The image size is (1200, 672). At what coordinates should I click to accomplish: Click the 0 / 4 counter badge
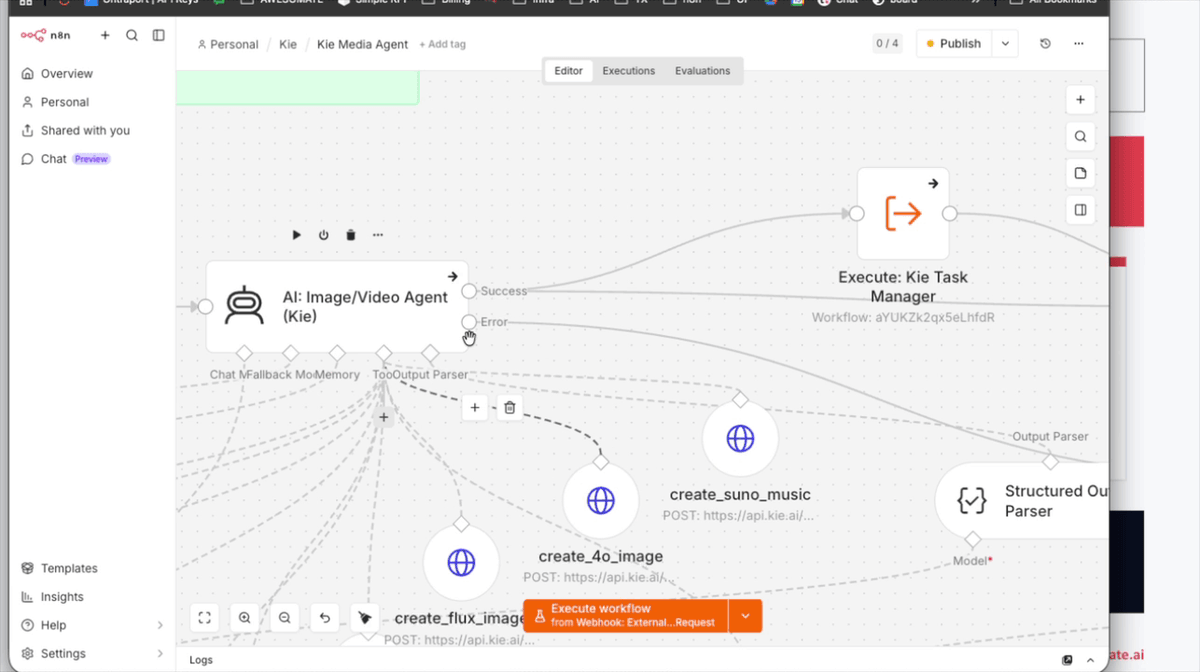[x=887, y=43]
